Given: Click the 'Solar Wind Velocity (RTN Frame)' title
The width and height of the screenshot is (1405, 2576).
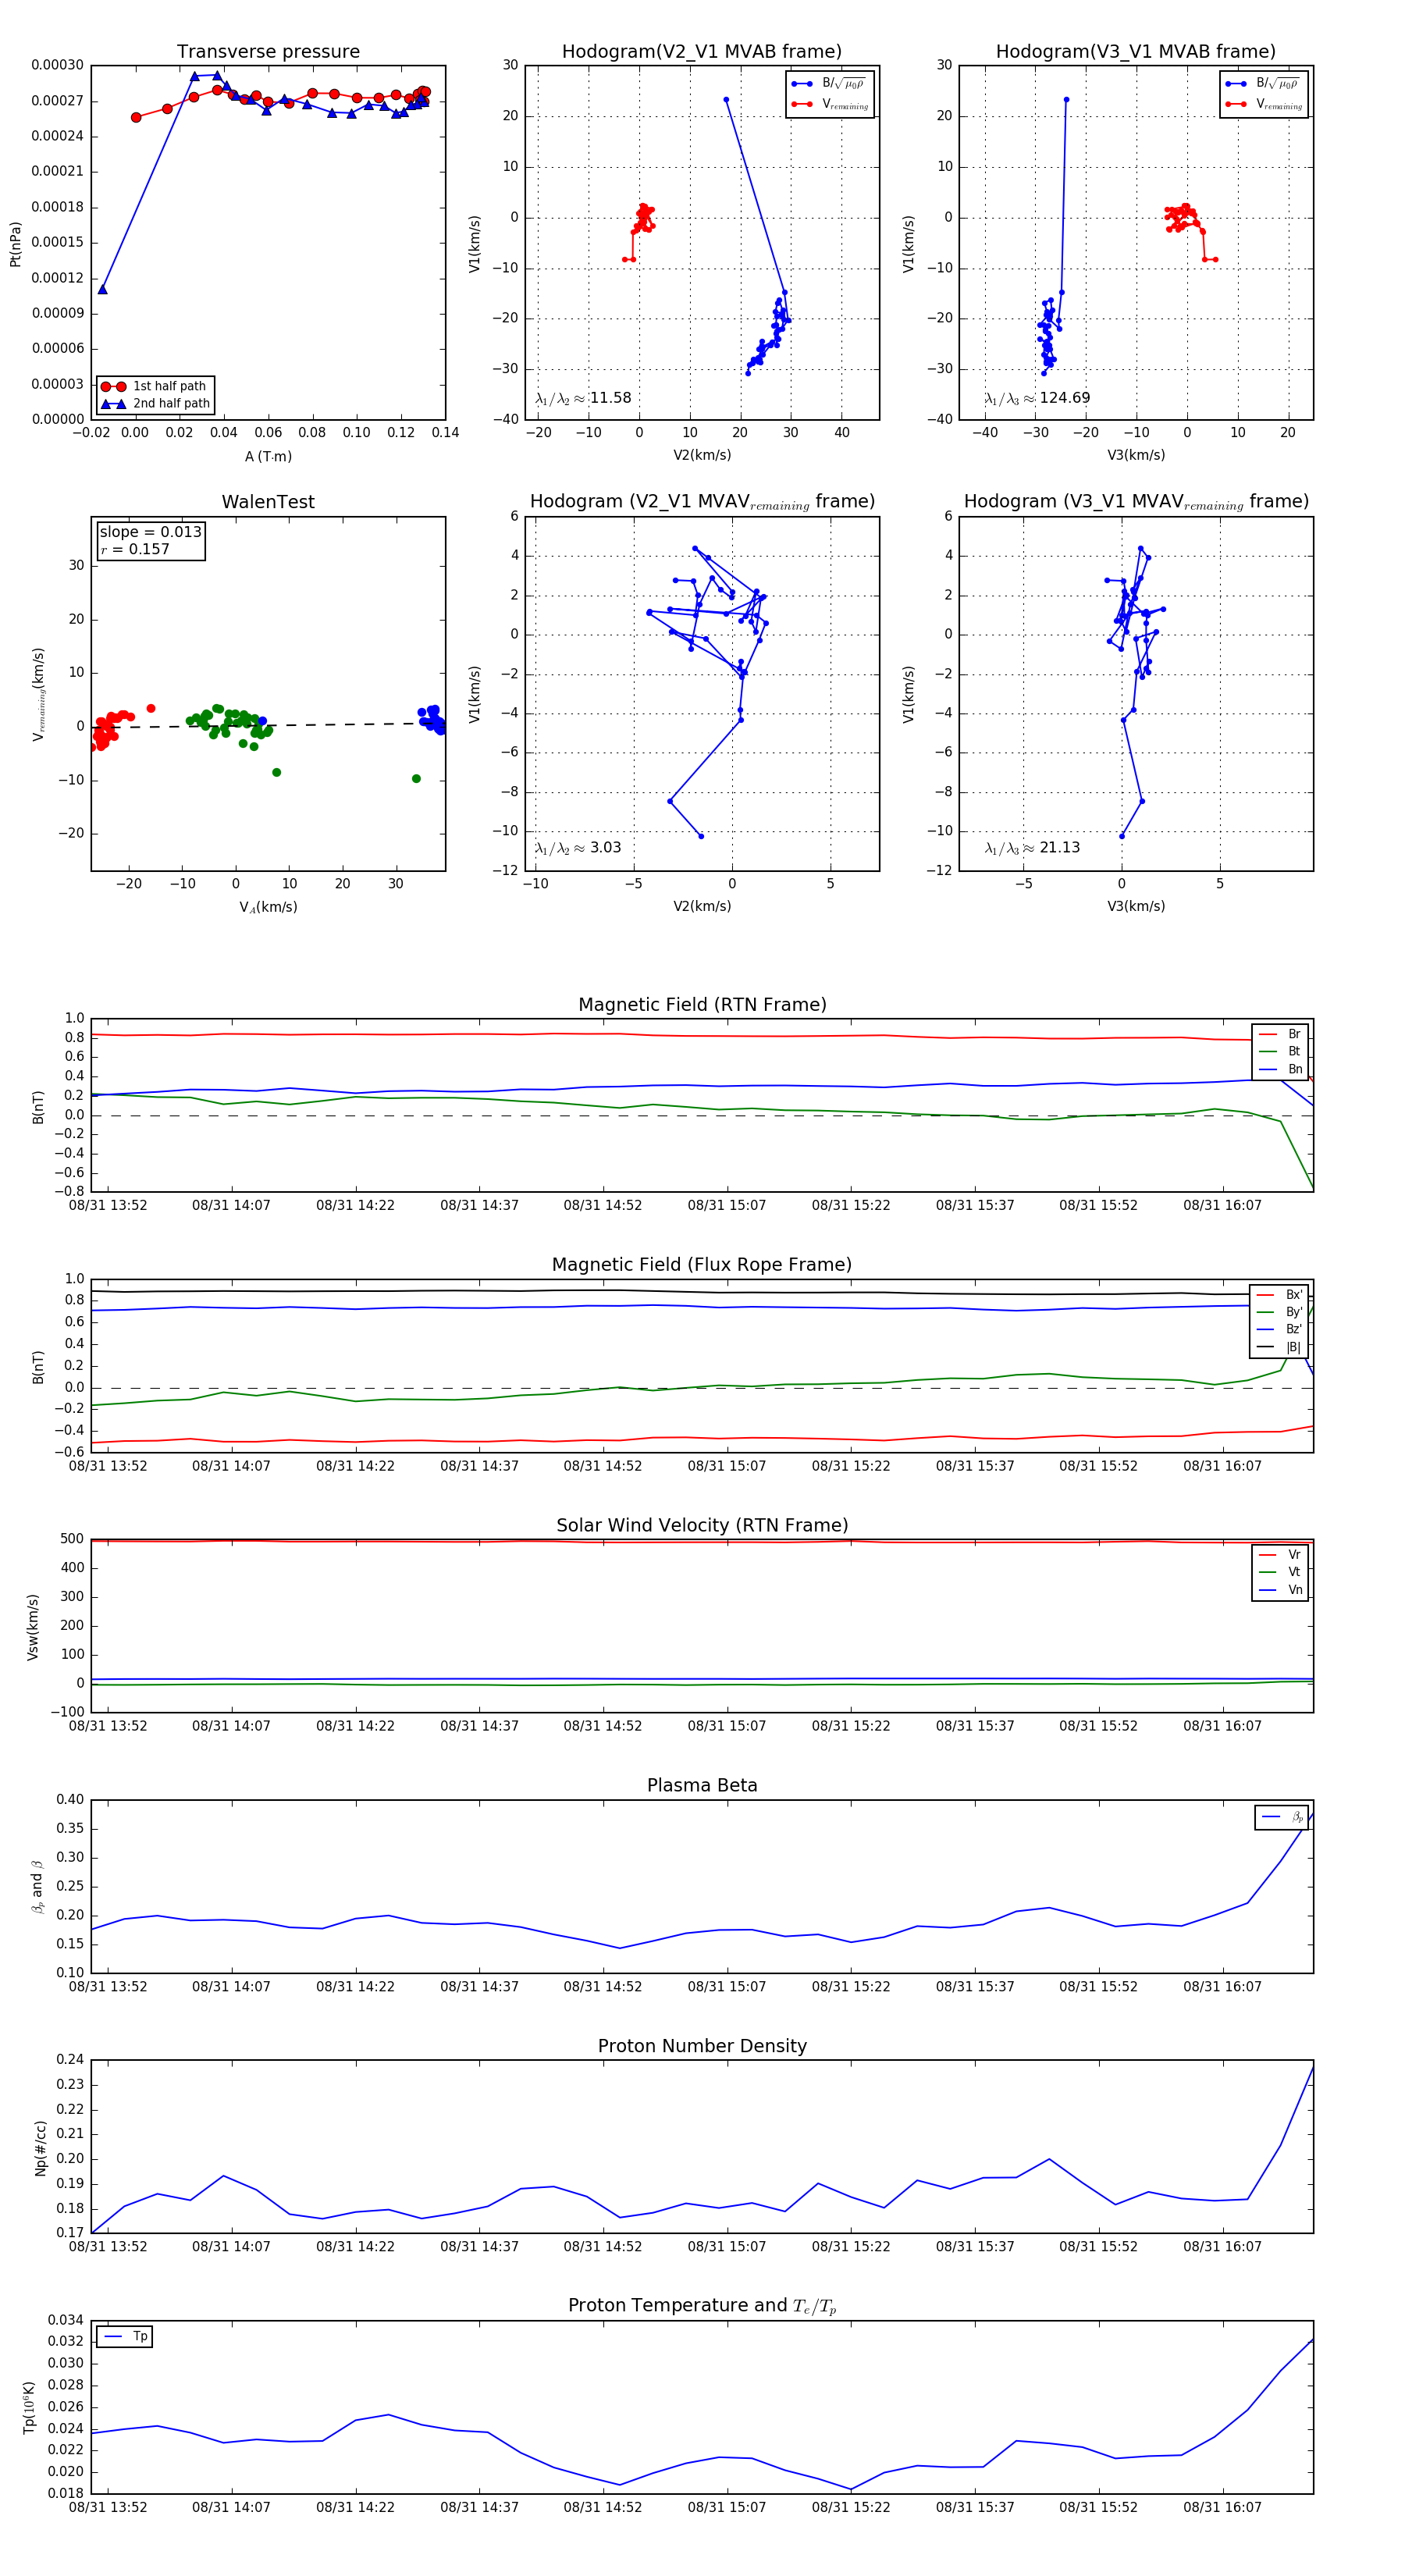Looking at the screenshot, I should pos(702,1525).
